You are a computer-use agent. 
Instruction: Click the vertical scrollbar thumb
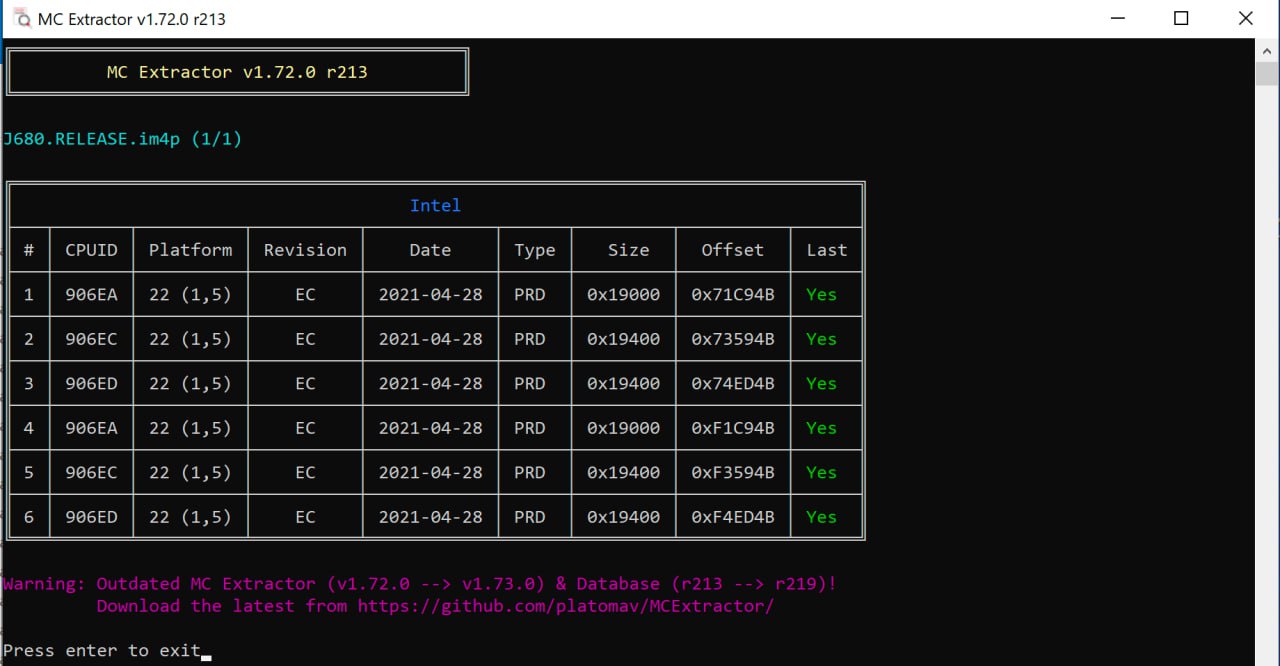coord(1265,72)
